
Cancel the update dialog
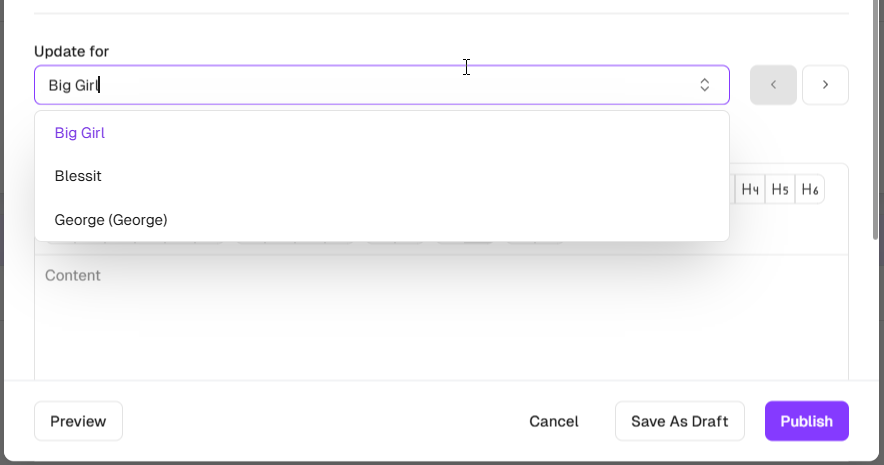coord(554,421)
